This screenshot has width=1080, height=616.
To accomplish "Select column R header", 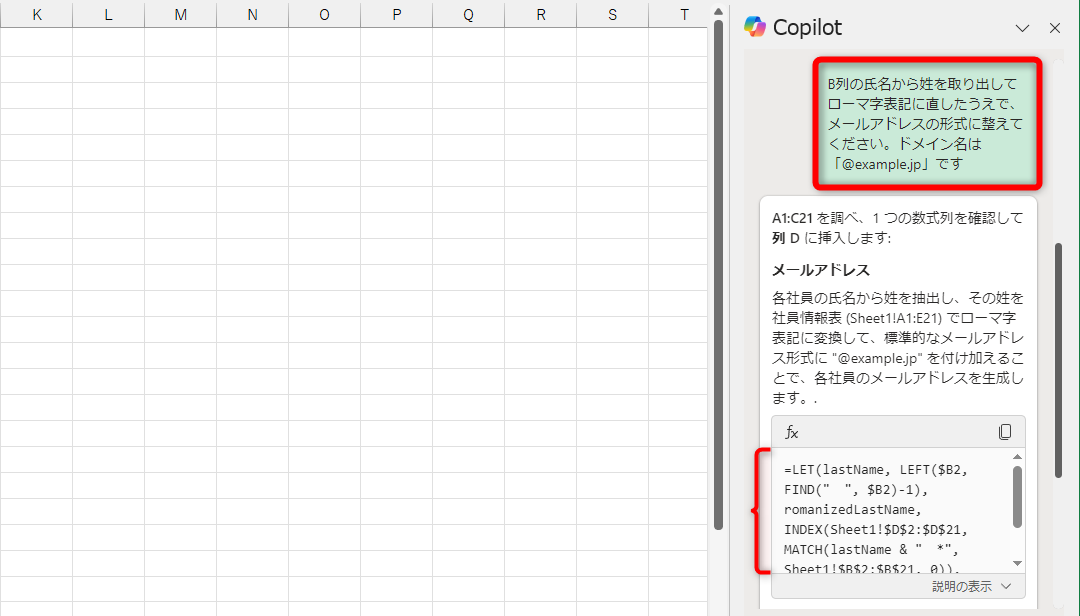I will 541,14.
